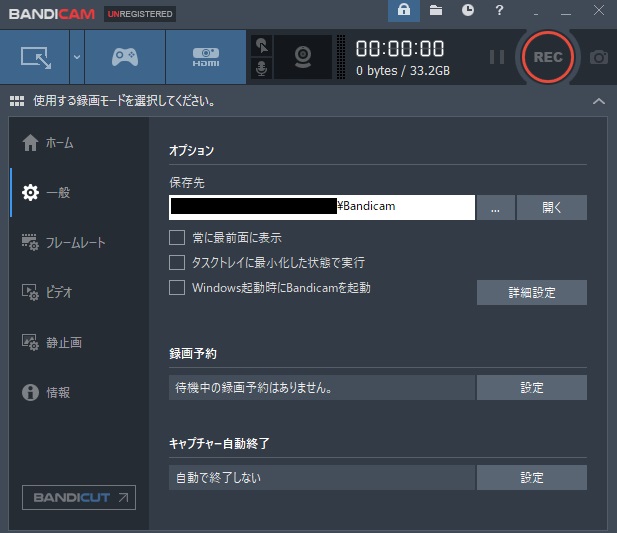
Task: Open the 一般 settings tab
Action: point(79,192)
